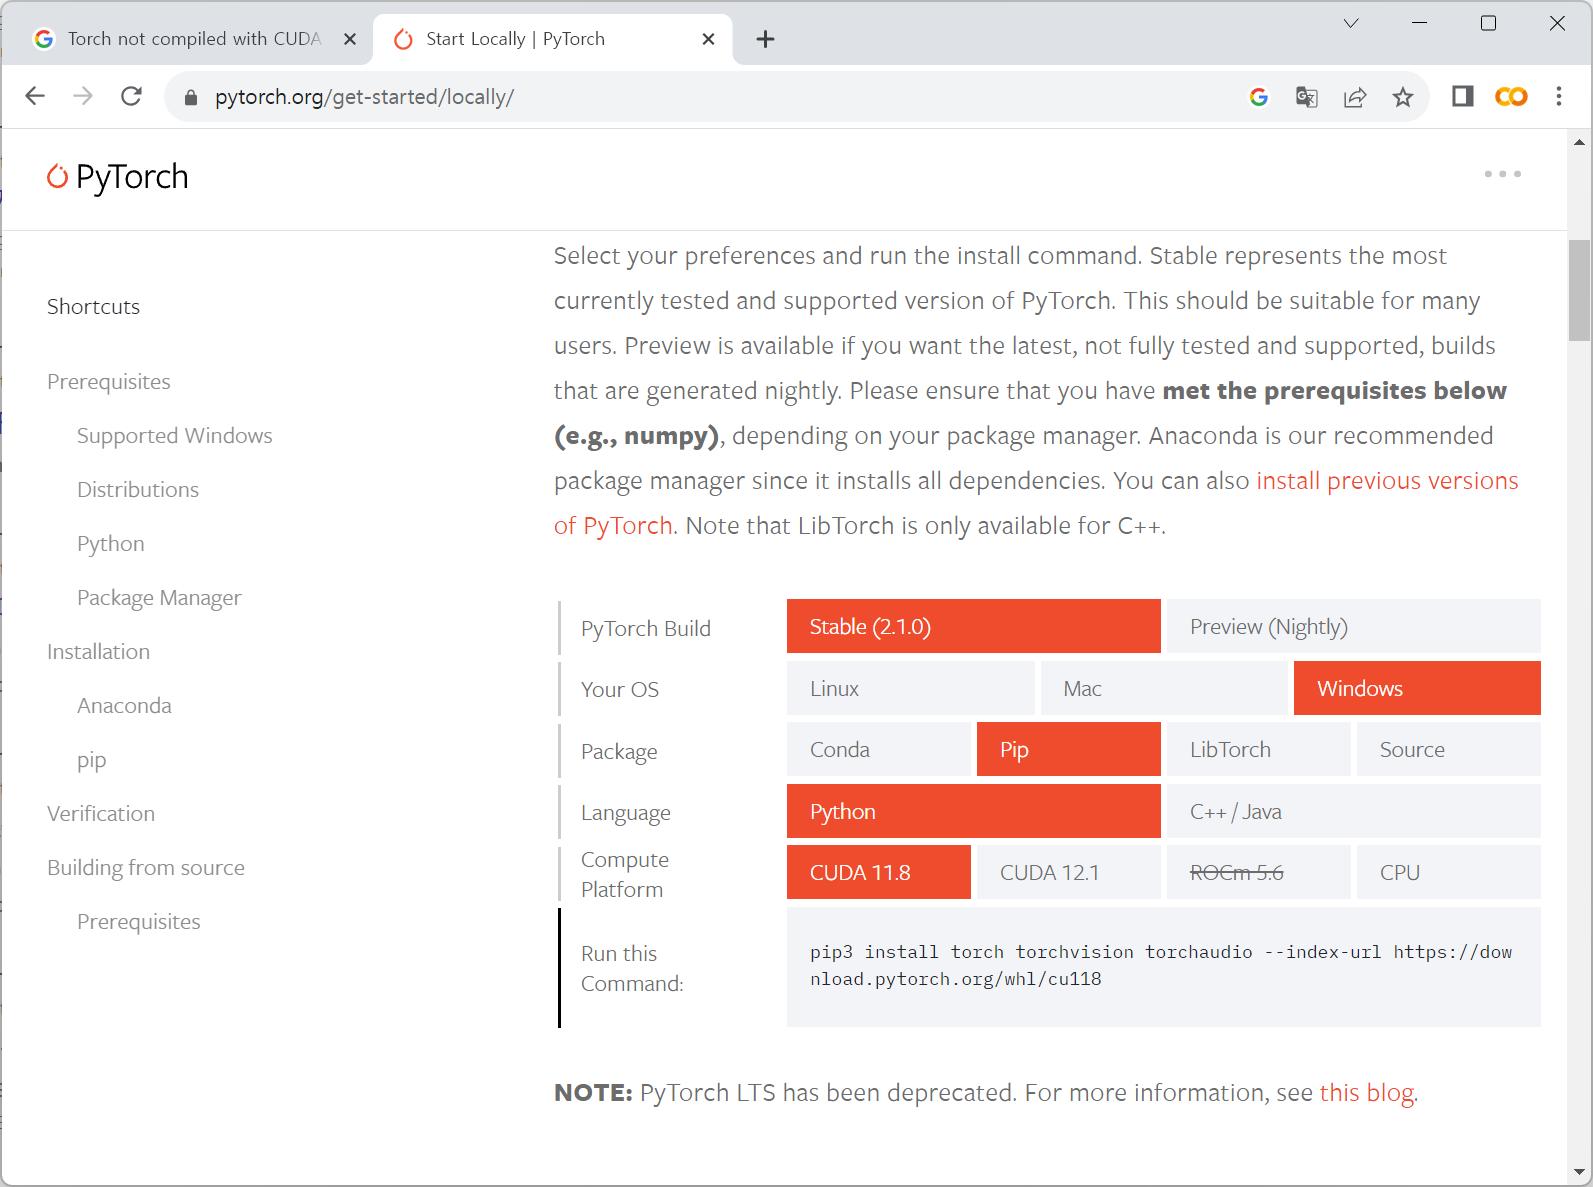Reload the PyTorch page
Image resolution: width=1593 pixels, height=1187 pixels.
click(131, 96)
